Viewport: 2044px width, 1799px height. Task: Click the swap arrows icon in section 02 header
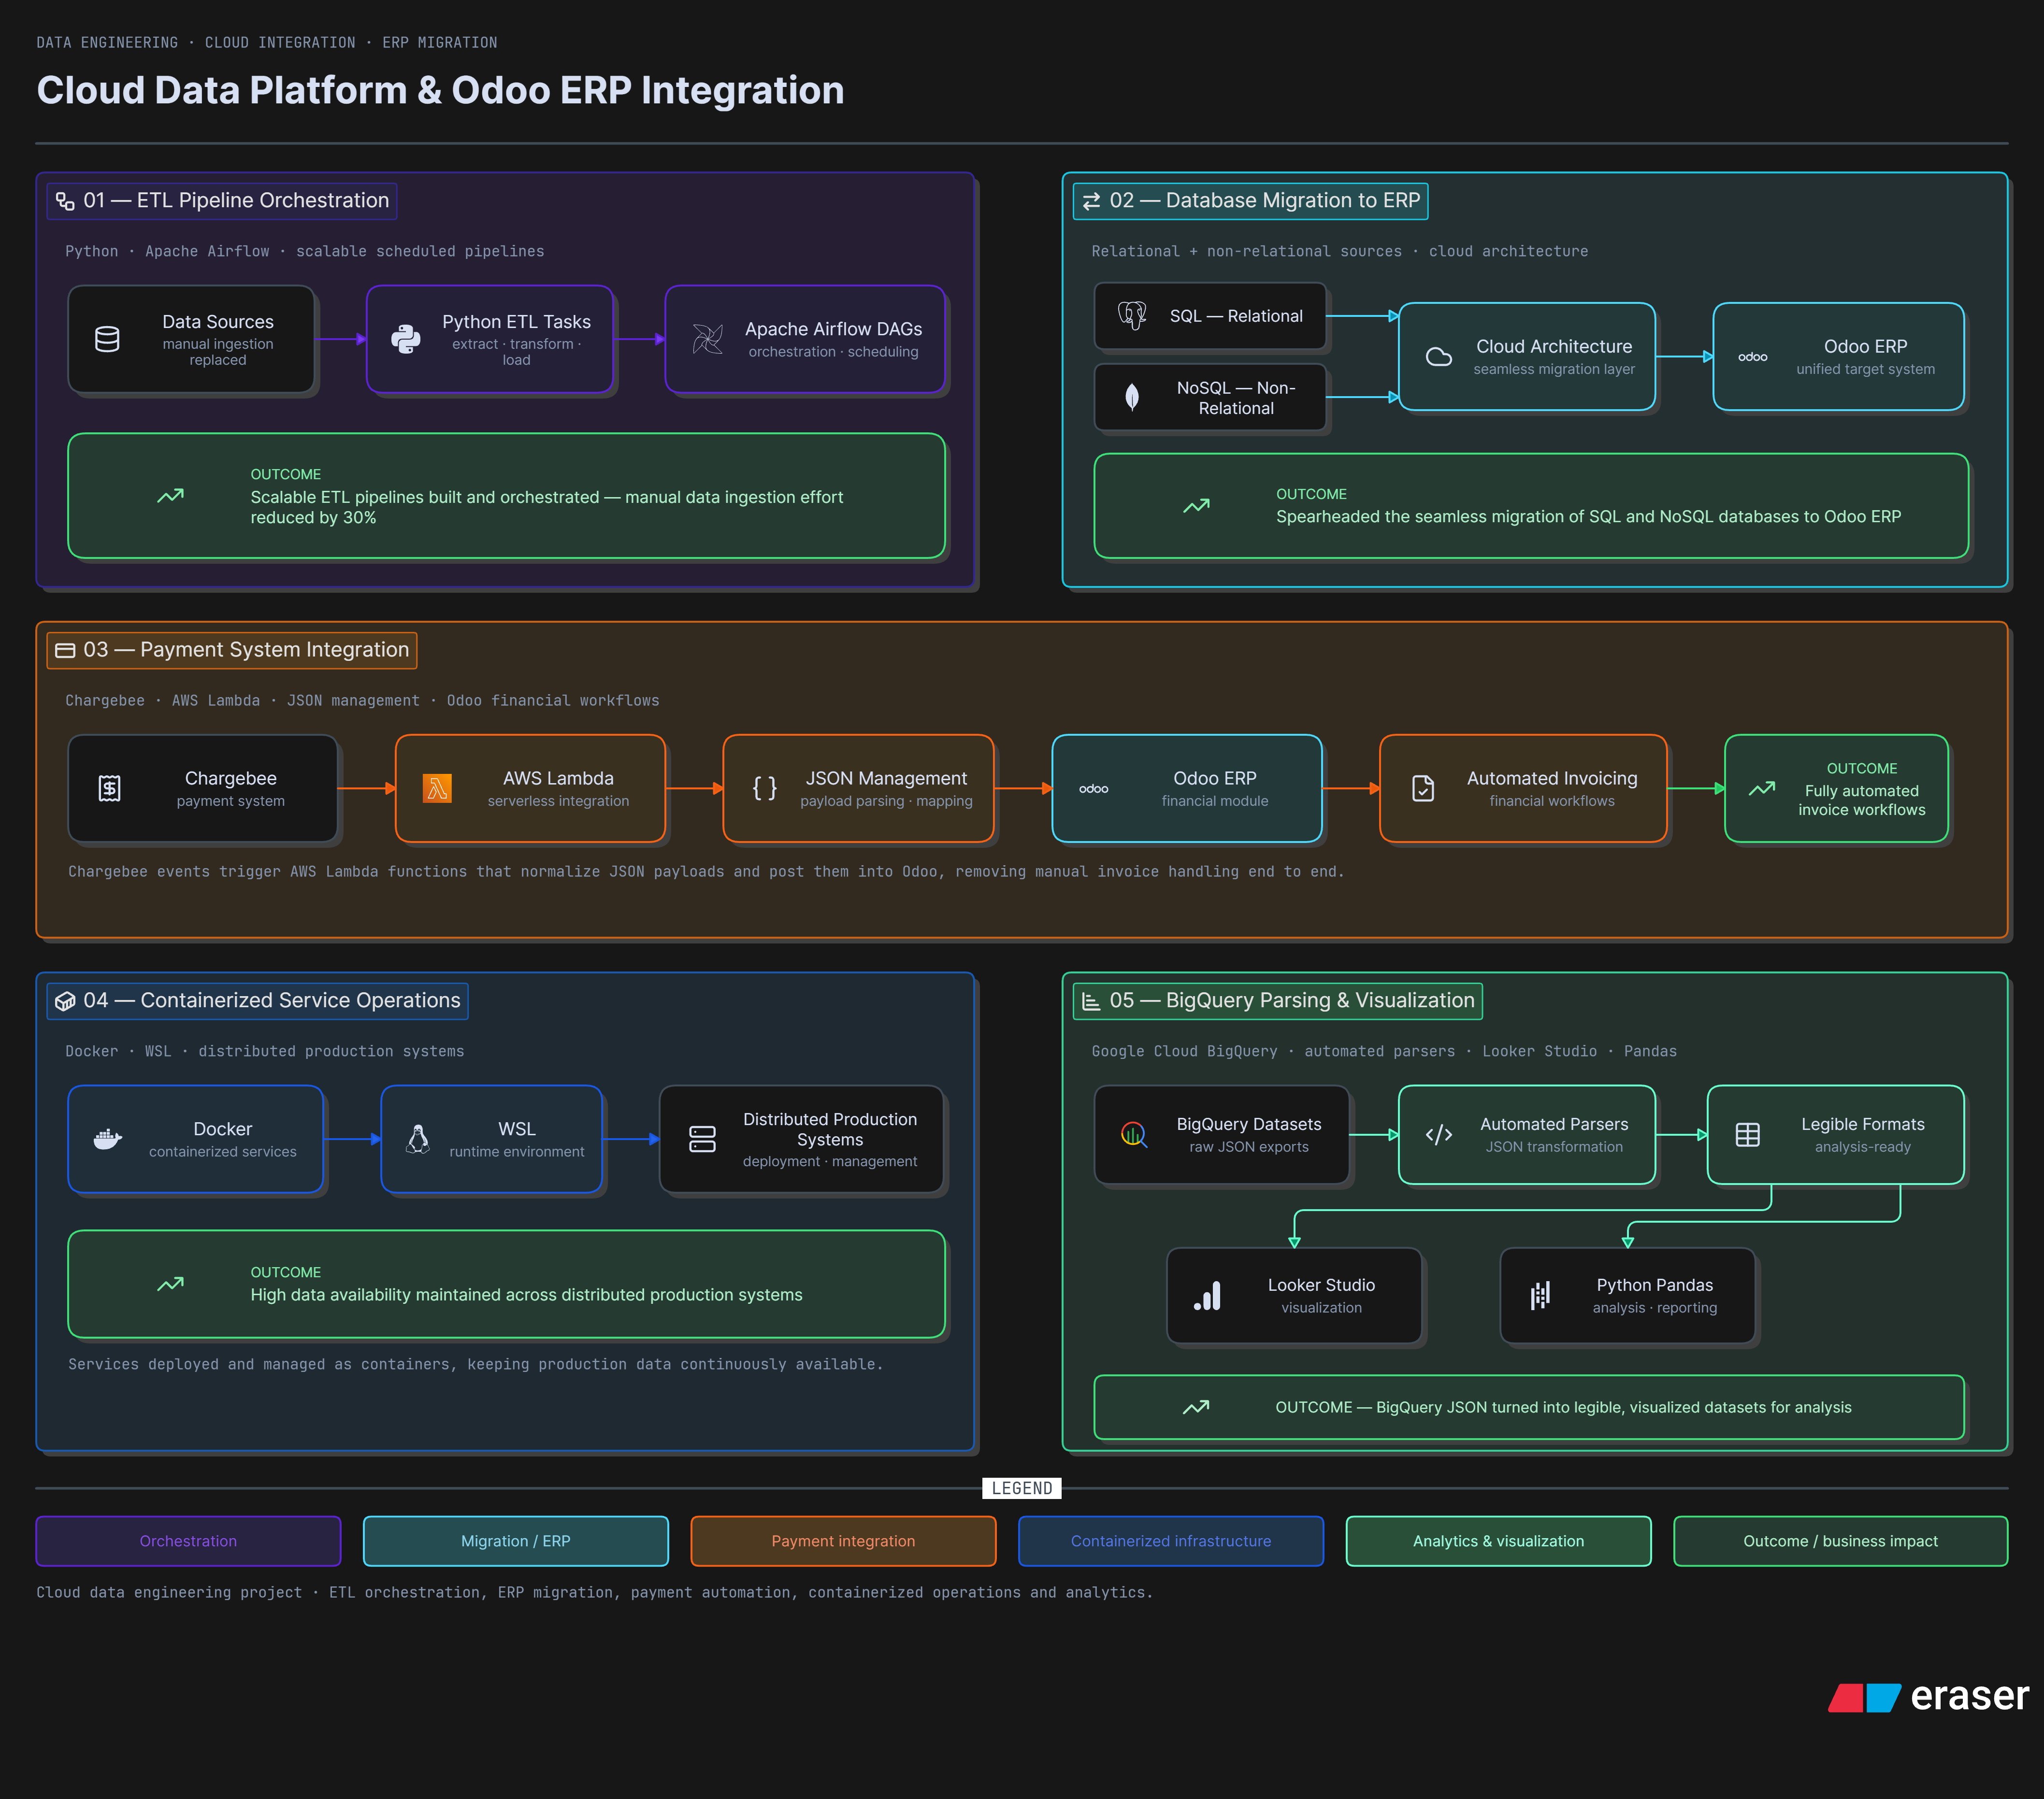click(x=1091, y=201)
